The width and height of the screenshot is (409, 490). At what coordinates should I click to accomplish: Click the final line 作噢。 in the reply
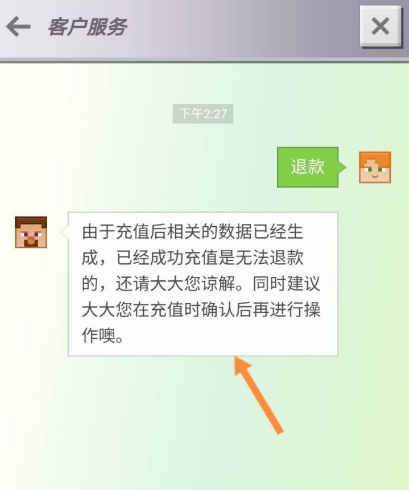pyautogui.click(x=103, y=336)
